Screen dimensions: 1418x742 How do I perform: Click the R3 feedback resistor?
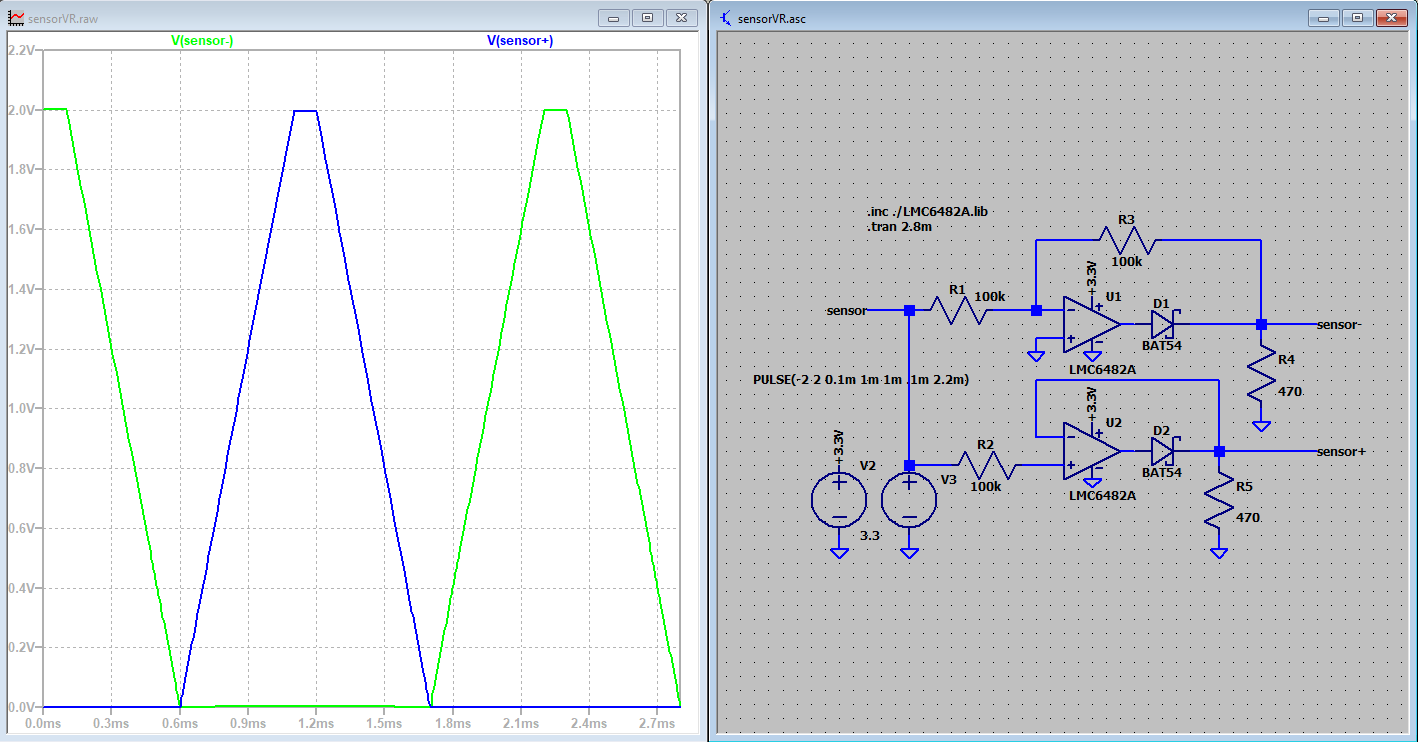pos(1127,241)
